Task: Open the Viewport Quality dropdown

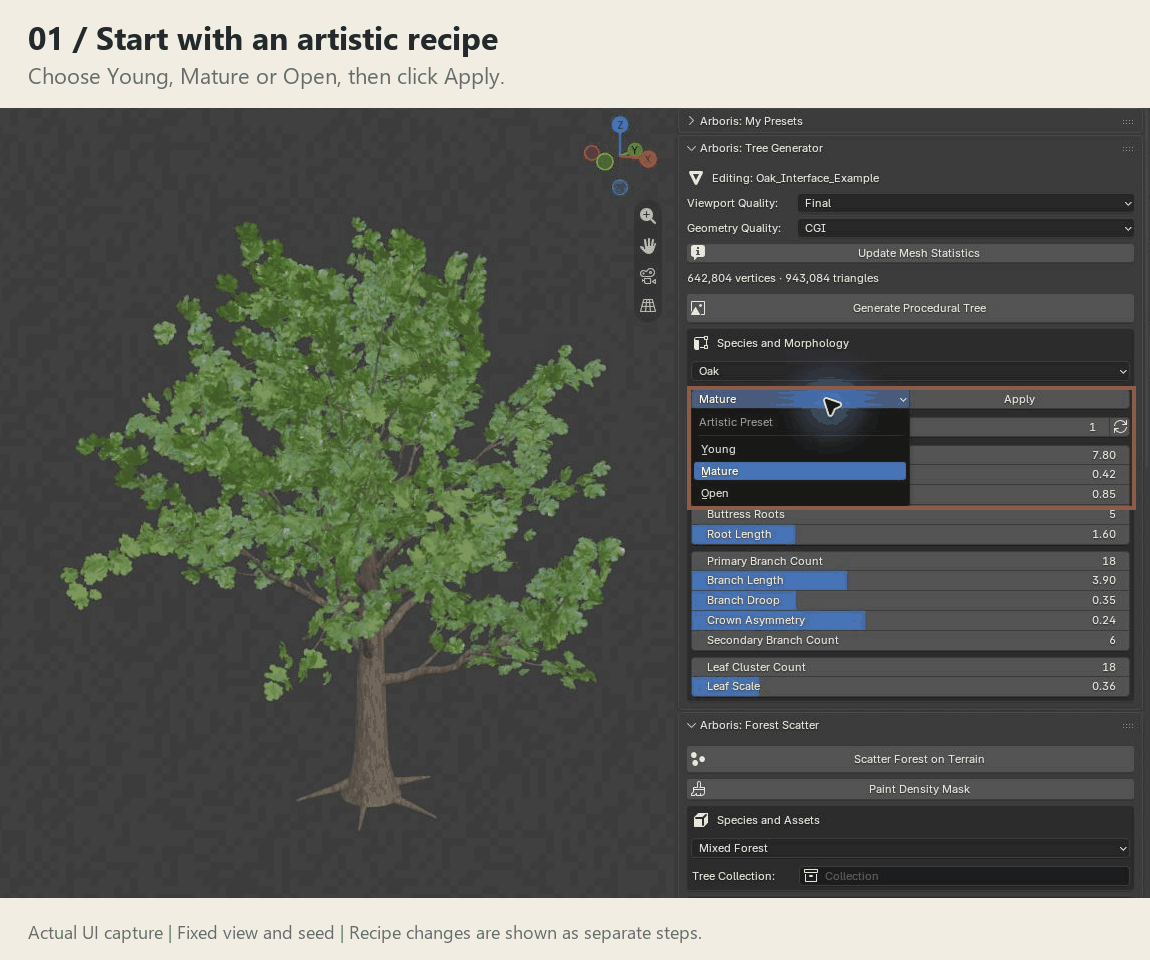Action: coord(965,203)
